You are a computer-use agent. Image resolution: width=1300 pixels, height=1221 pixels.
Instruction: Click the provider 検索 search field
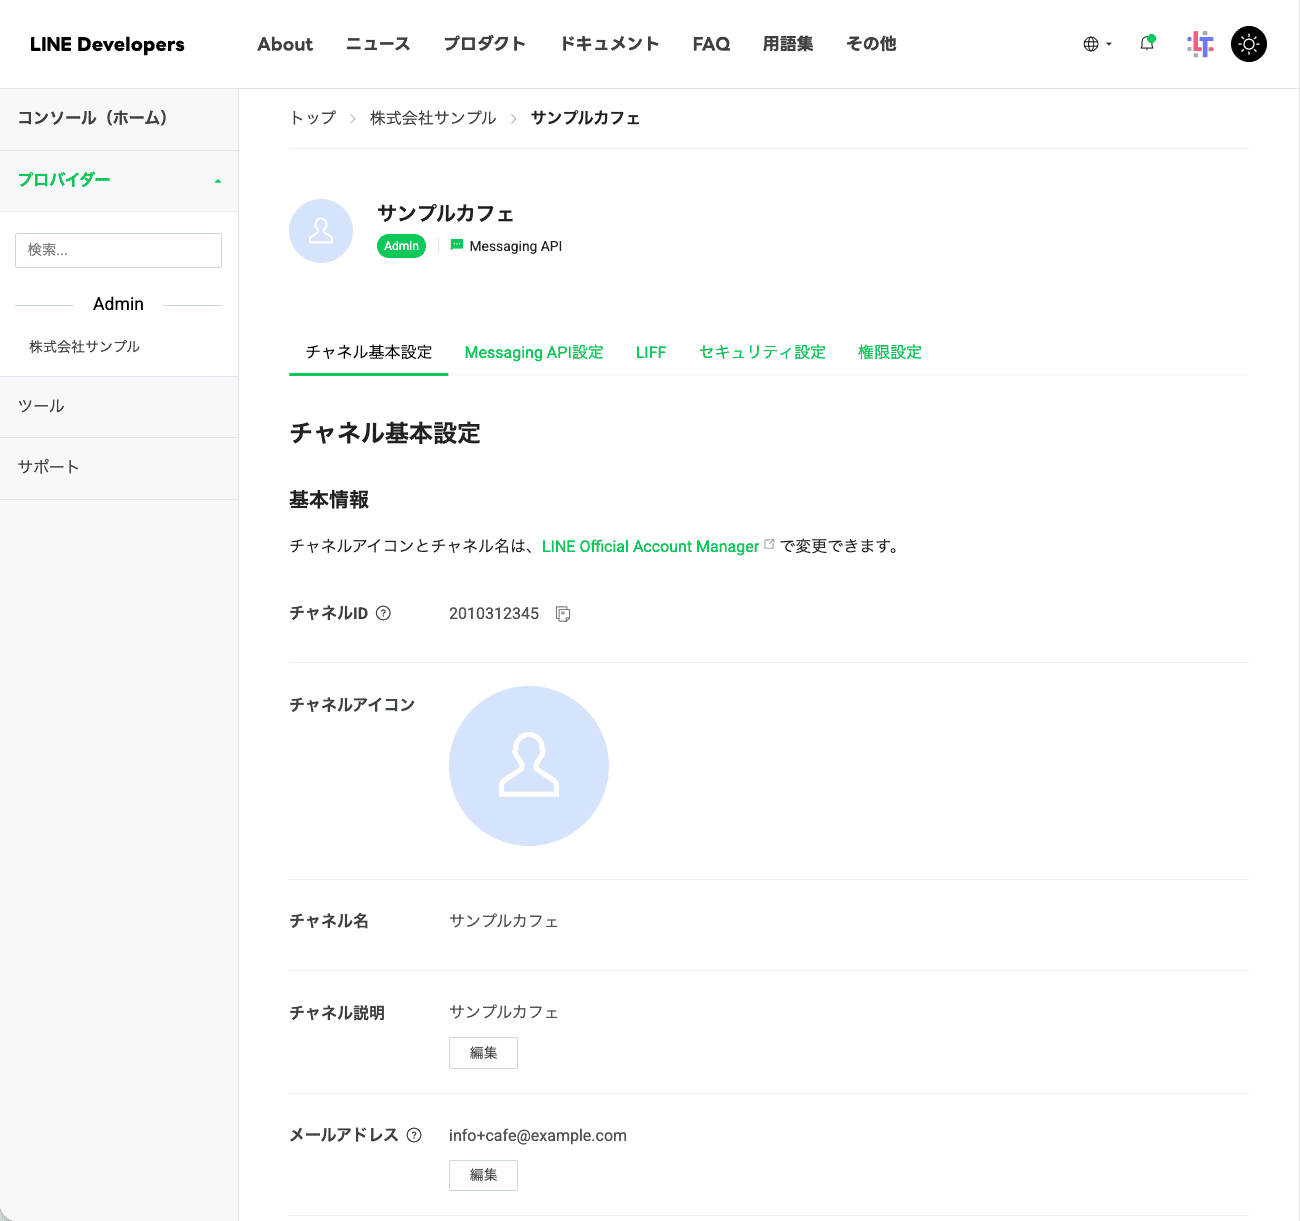118,250
